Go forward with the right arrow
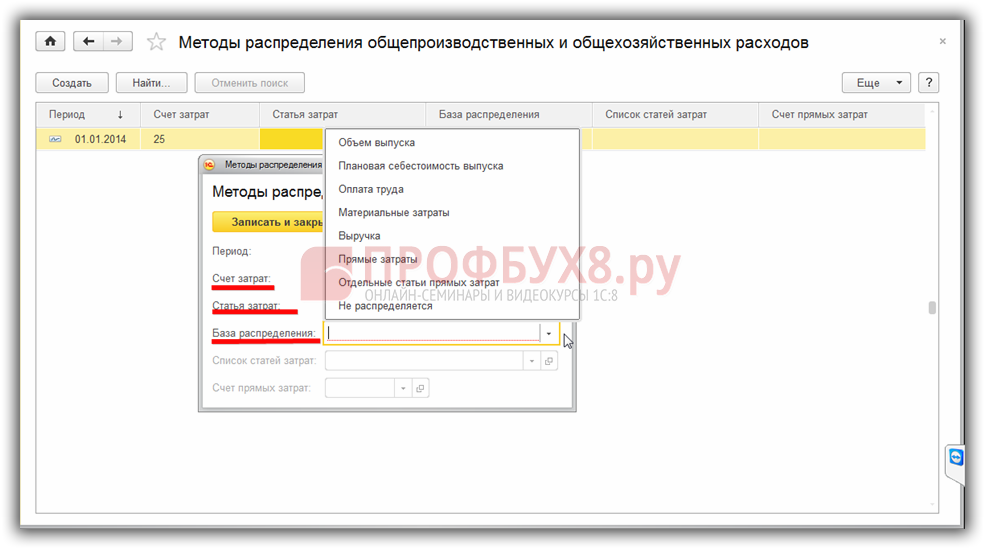 point(117,42)
